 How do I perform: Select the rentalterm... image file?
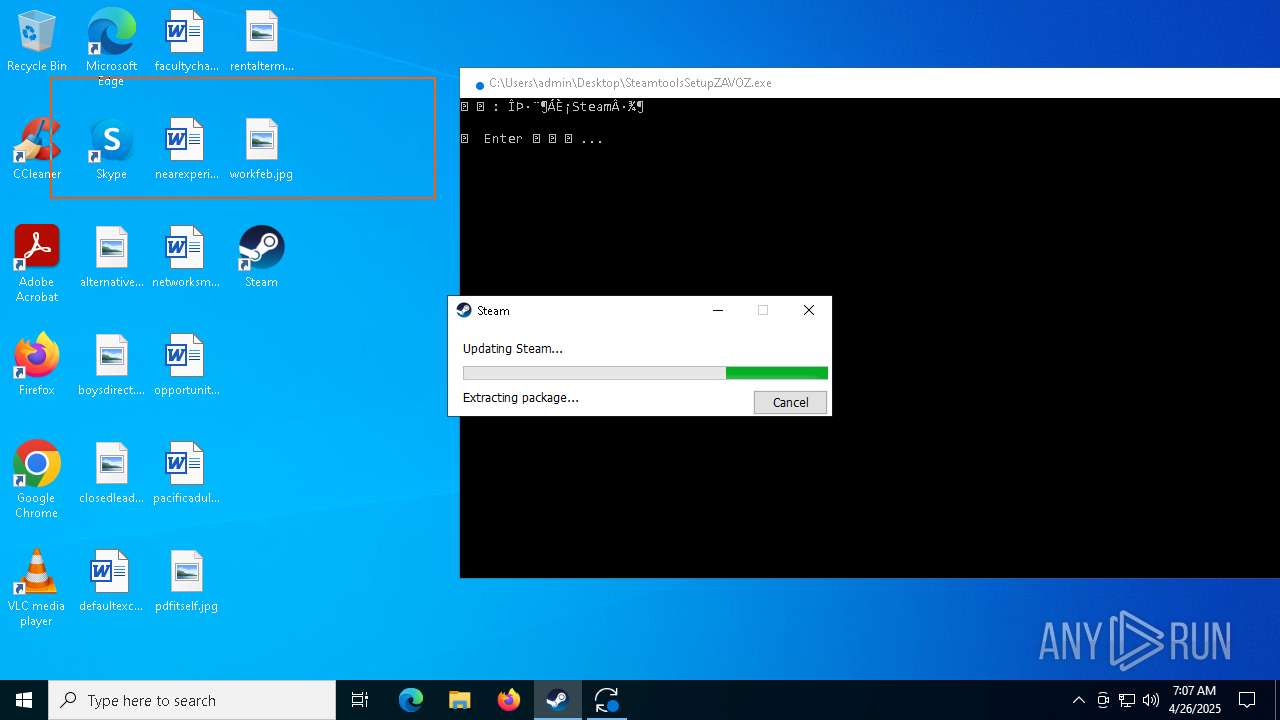click(262, 41)
